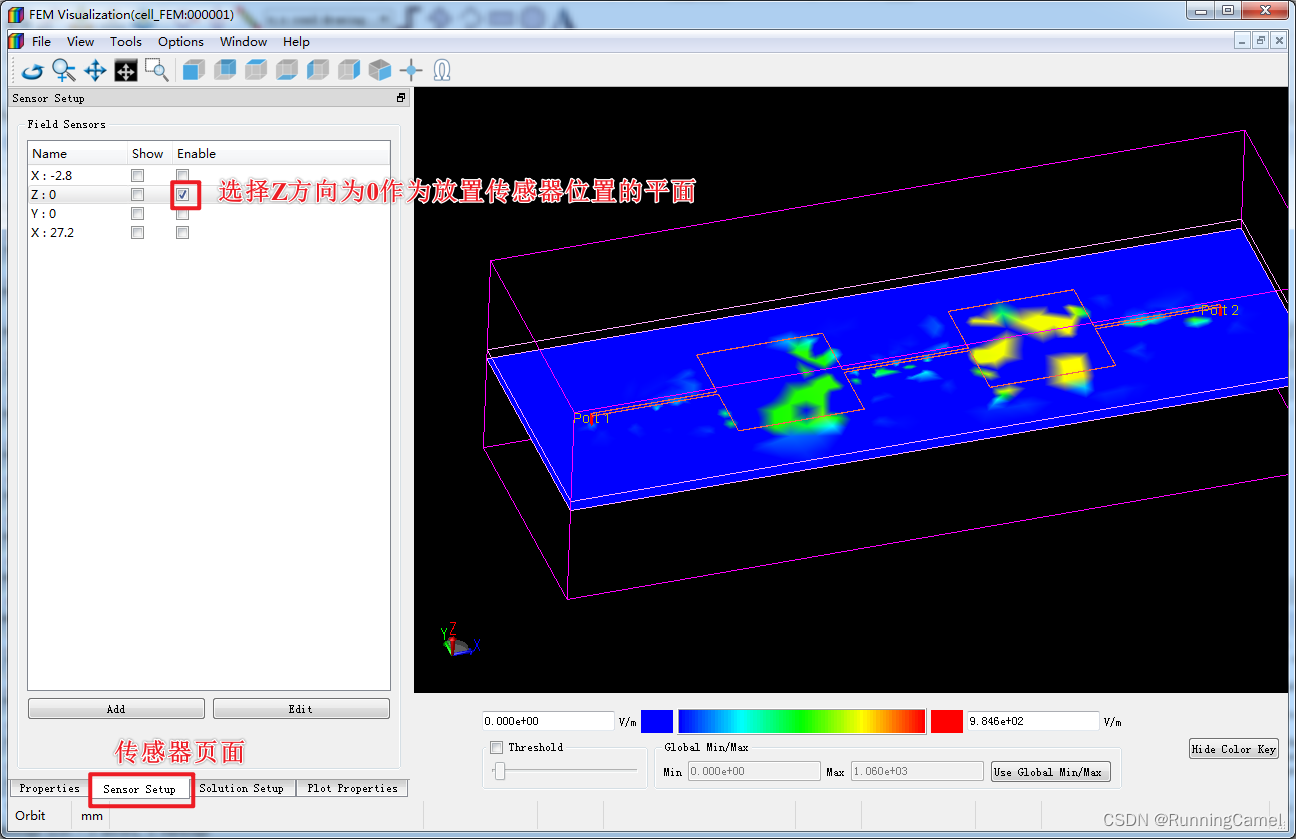
Task: Uncheck Enable for sensor Z : 0
Action: click(x=182, y=194)
